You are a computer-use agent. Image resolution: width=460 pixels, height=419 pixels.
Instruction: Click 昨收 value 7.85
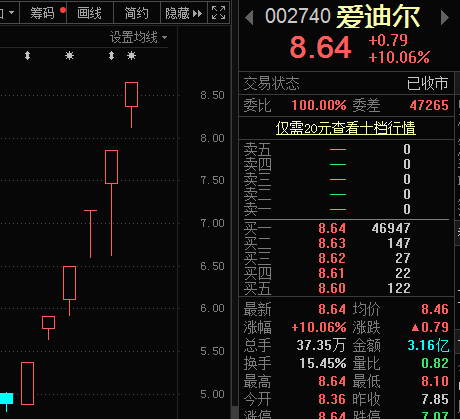[435, 399]
